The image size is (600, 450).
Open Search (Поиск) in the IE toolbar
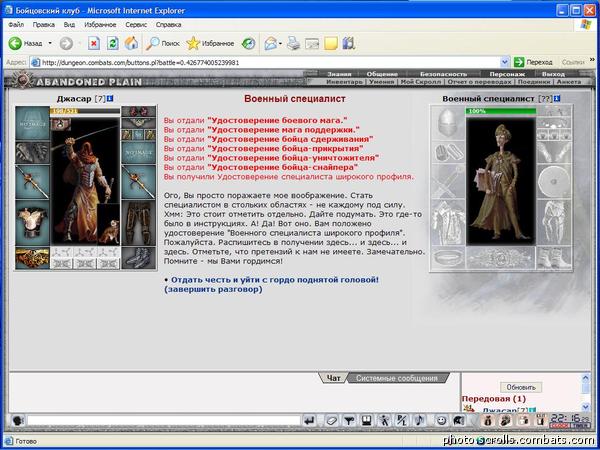163,44
